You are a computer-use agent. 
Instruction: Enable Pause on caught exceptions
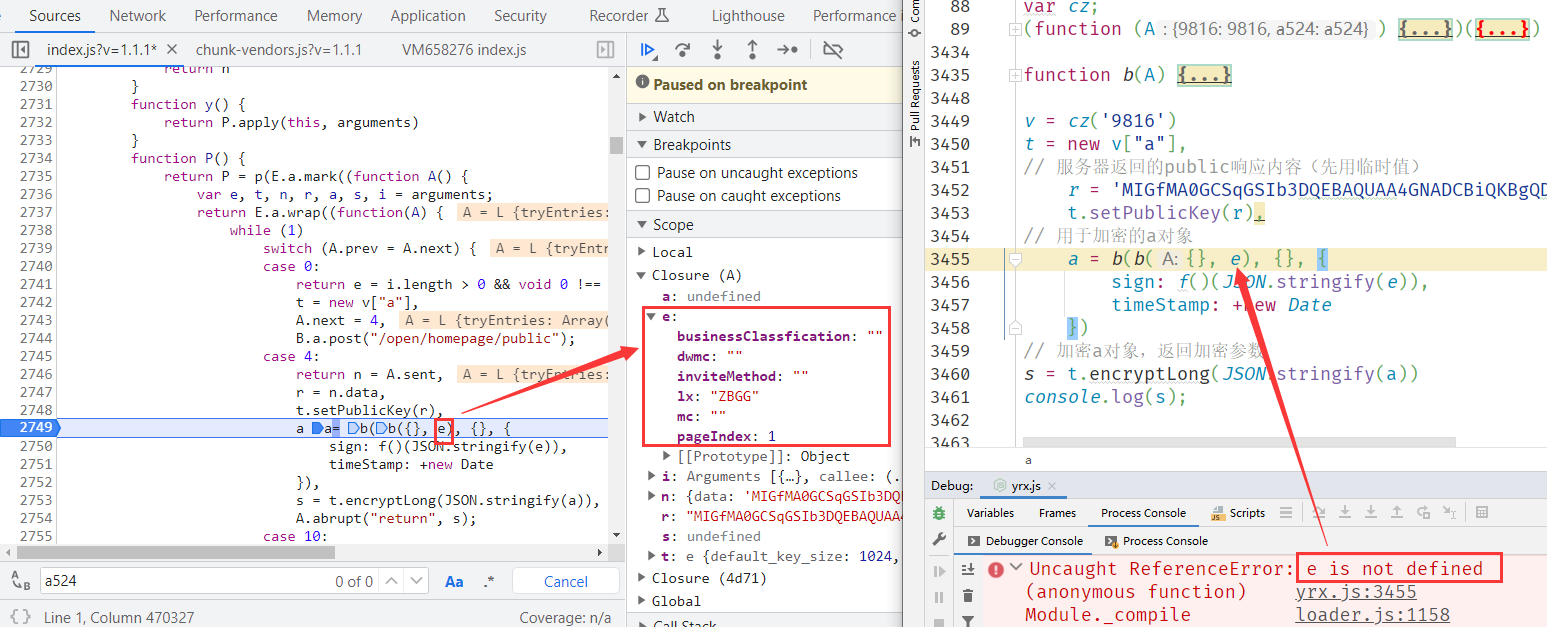(x=643, y=196)
